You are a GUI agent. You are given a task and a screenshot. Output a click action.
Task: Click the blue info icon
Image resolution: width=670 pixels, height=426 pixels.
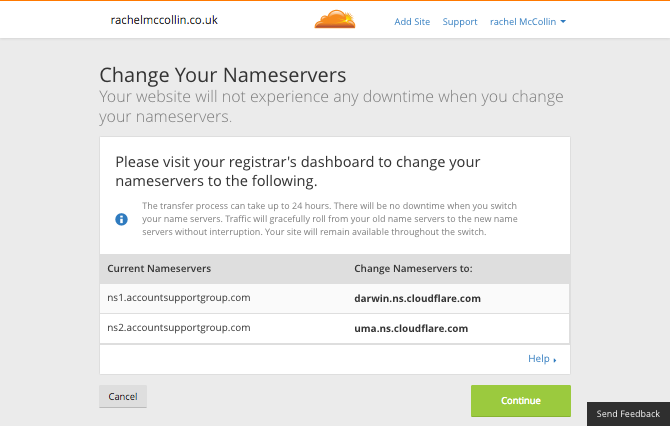[x=121, y=219]
